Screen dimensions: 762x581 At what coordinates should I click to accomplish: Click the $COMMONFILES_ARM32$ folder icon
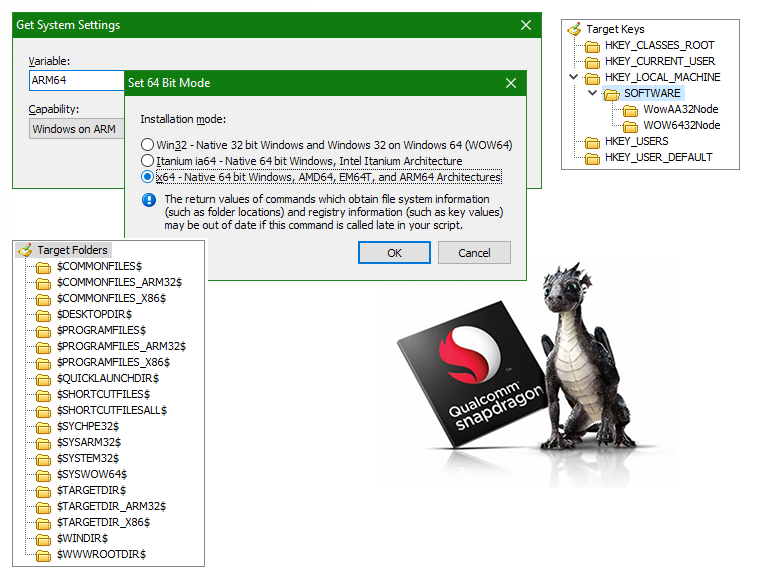pyautogui.click(x=43, y=283)
